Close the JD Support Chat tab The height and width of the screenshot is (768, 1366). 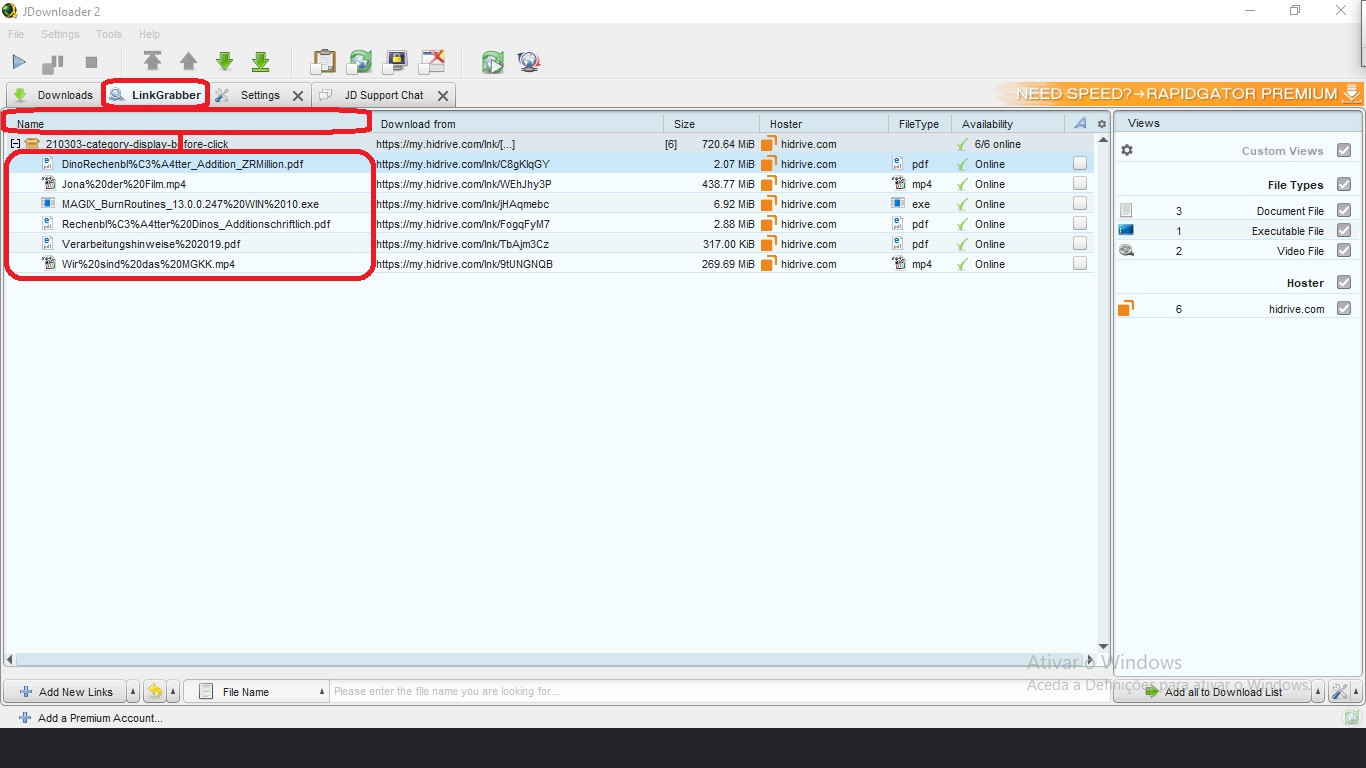(442, 96)
